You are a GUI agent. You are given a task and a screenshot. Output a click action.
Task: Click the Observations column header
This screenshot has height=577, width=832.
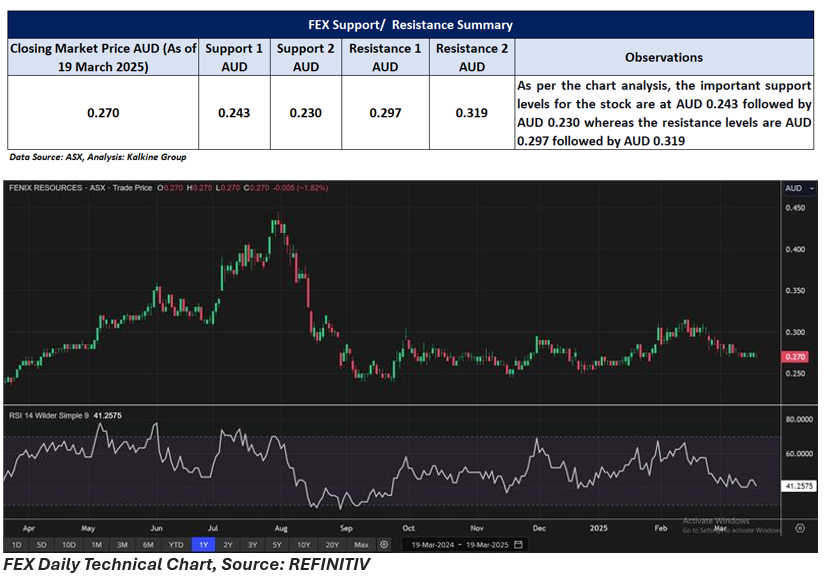tap(664, 57)
